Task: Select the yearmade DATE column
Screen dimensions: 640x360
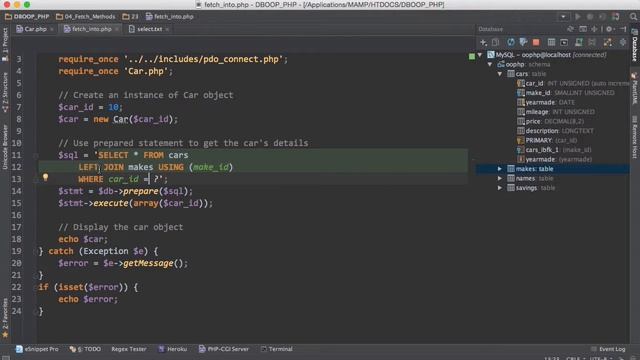Action: [546, 102]
